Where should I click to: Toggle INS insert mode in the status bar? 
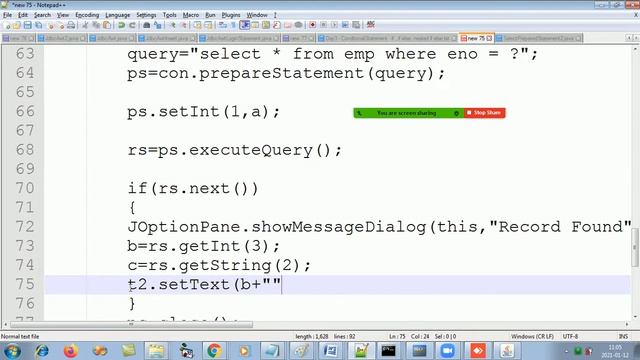(x=623, y=336)
